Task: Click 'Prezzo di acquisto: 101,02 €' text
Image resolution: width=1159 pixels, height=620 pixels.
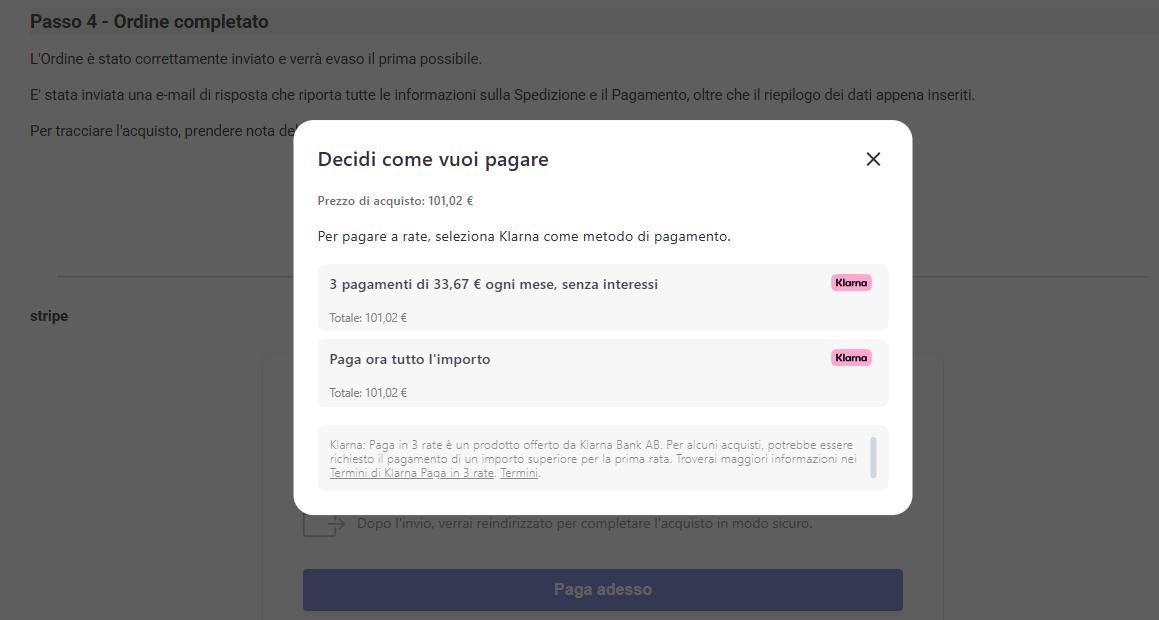Action: 395,200
